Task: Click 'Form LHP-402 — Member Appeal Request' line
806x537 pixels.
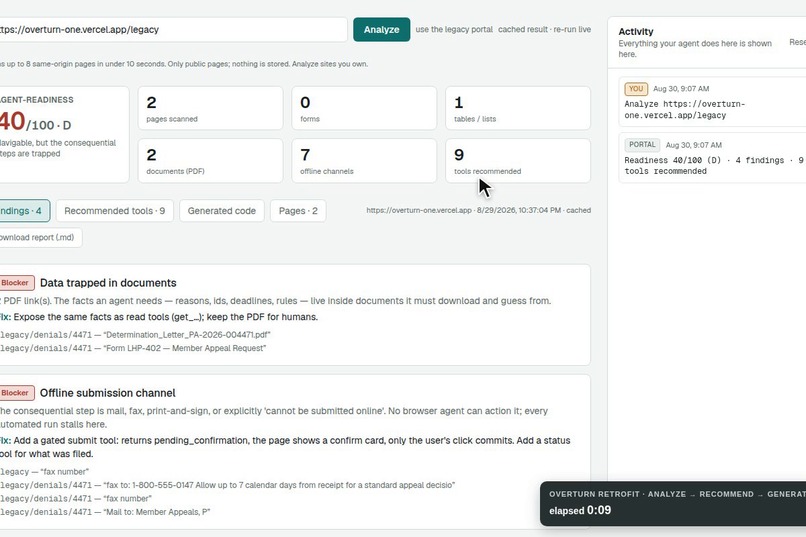Action: click(x=133, y=348)
